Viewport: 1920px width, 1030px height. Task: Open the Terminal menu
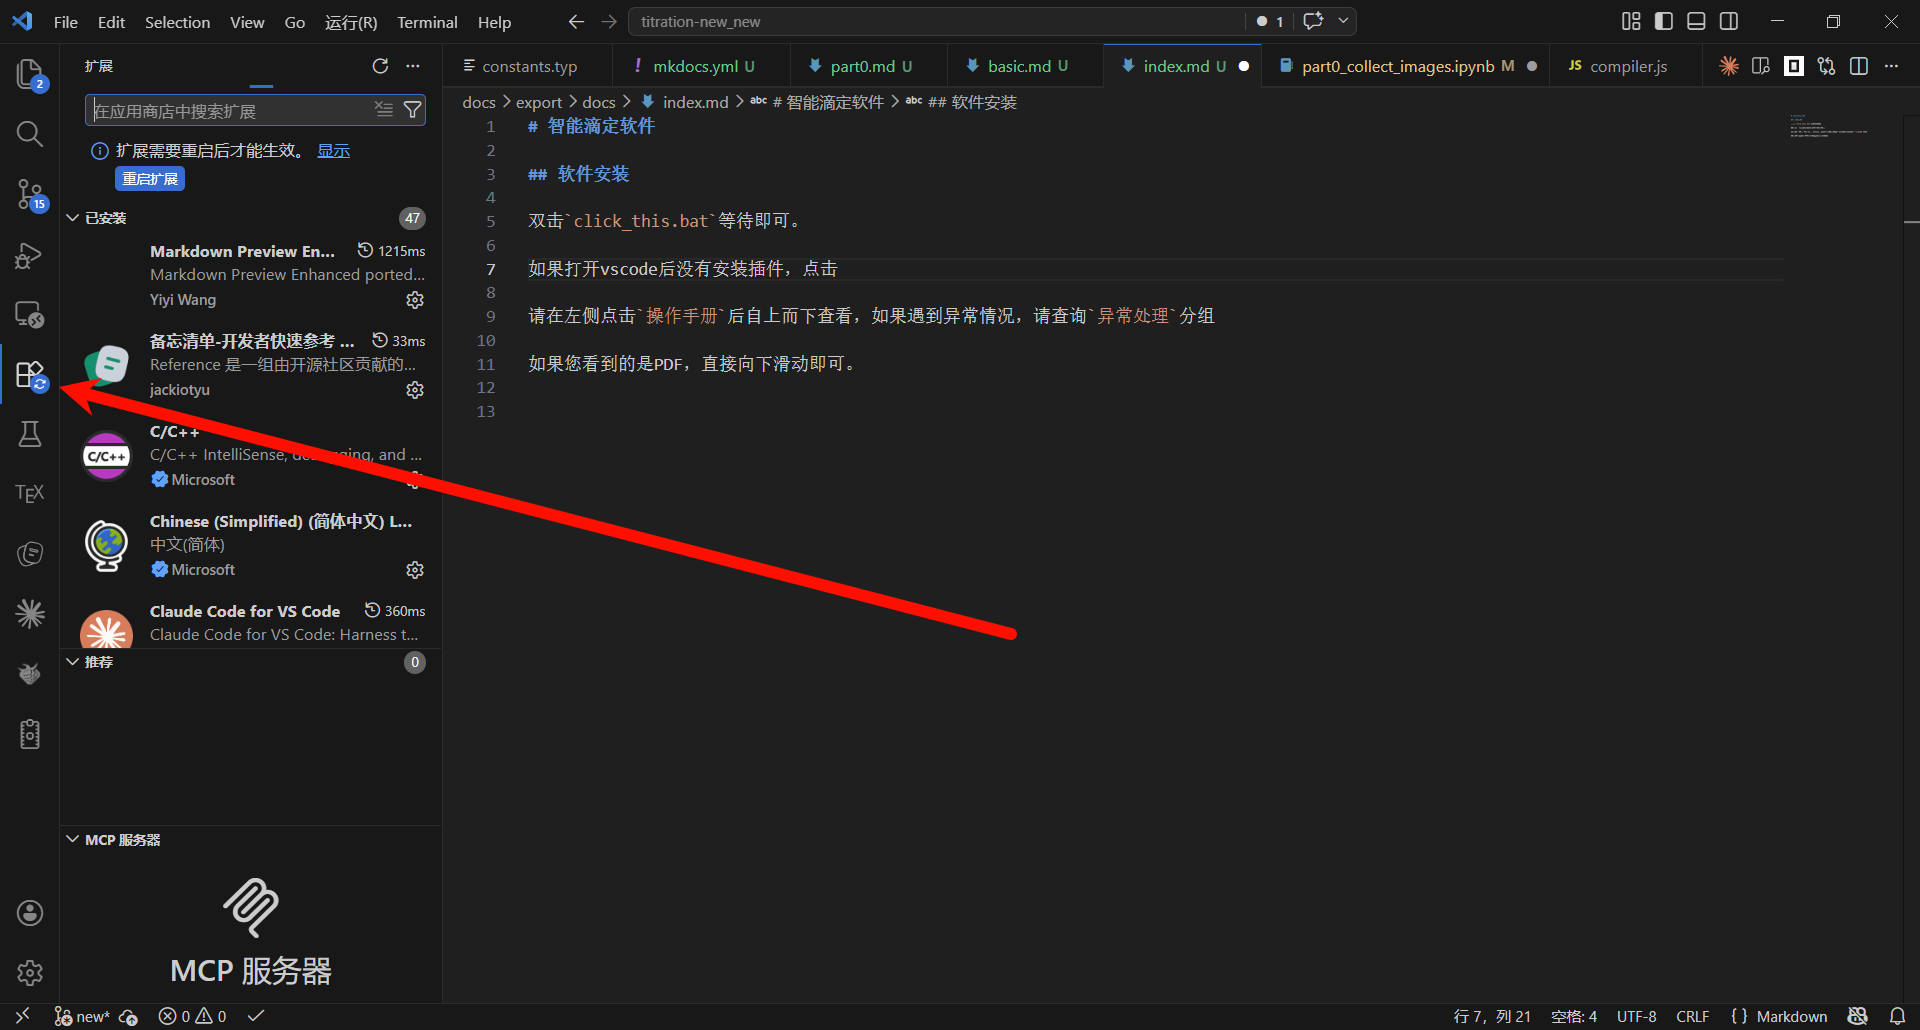click(427, 22)
